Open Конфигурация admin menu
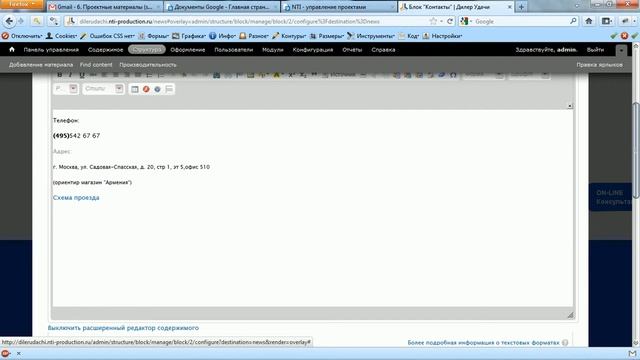640x360 pixels. [313, 50]
